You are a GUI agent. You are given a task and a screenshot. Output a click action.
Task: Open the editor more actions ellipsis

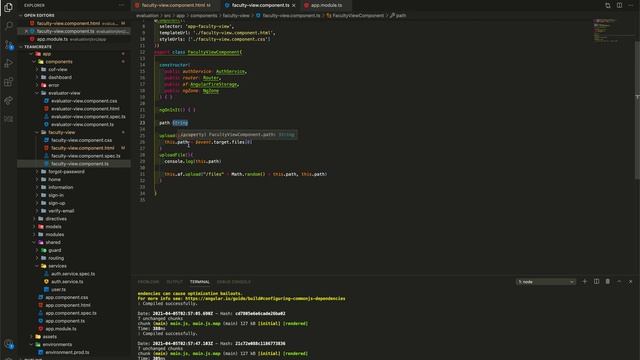tap(631, 5)
